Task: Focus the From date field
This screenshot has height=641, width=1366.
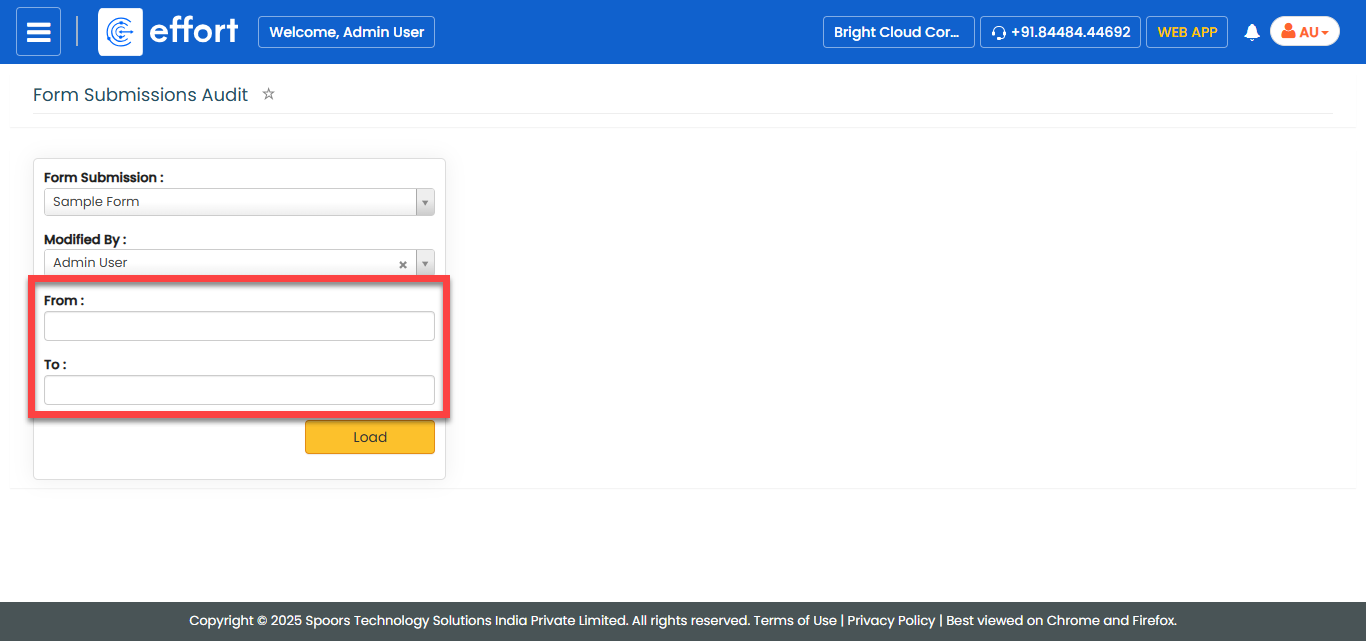Action: pos(239,326)
